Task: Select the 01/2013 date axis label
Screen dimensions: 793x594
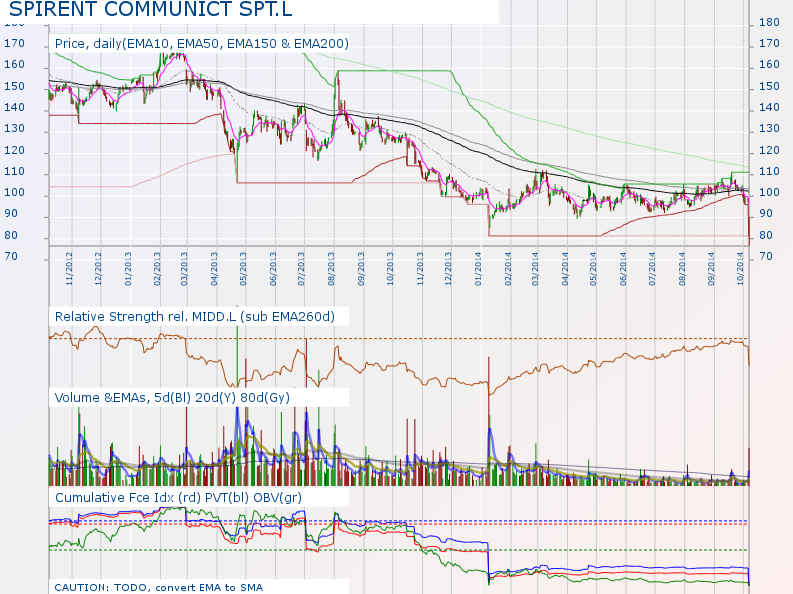Action: point(128,268)
